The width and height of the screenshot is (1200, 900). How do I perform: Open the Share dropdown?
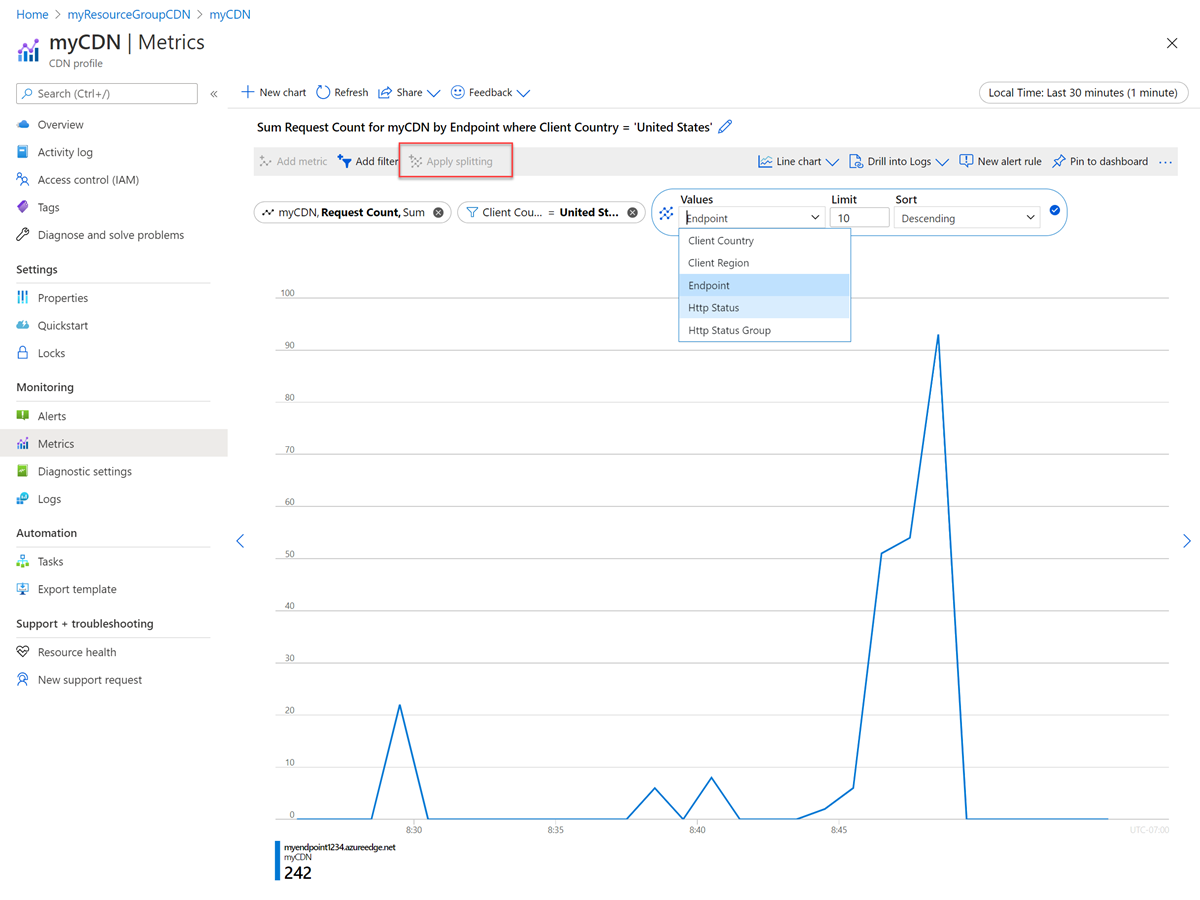(409, 93)
